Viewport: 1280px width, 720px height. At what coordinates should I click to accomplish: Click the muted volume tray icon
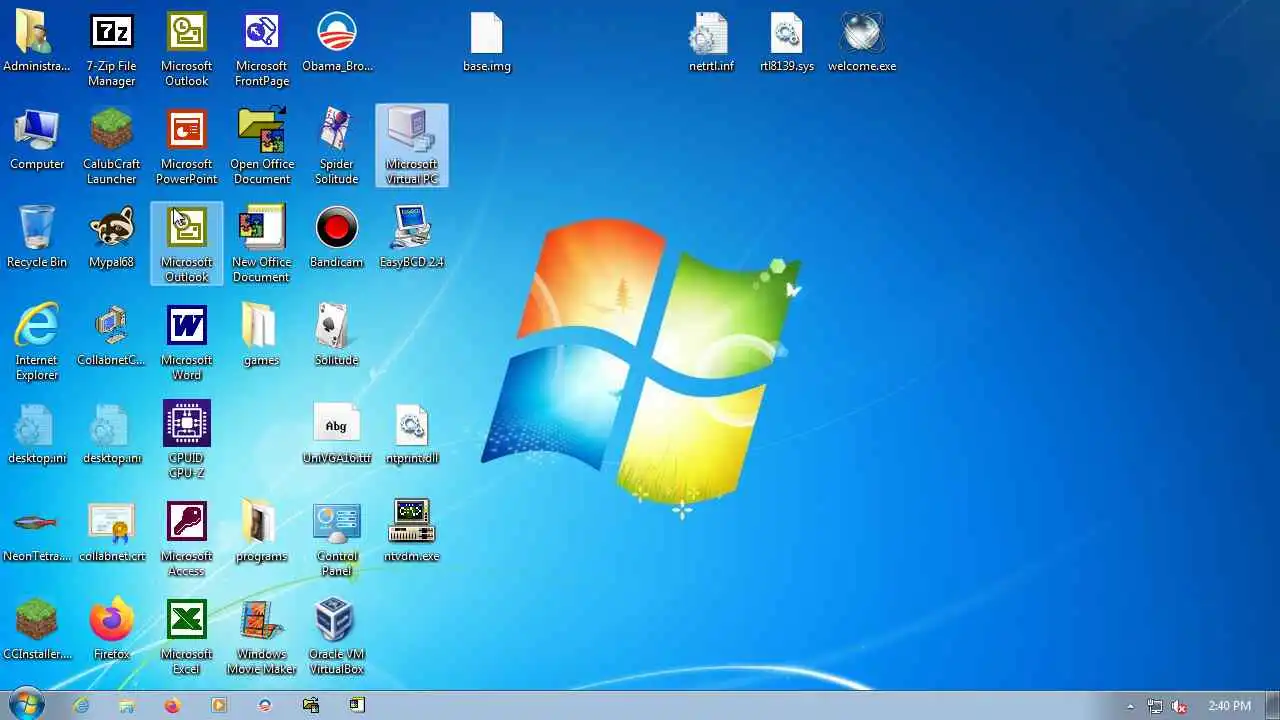(1180, 706)
